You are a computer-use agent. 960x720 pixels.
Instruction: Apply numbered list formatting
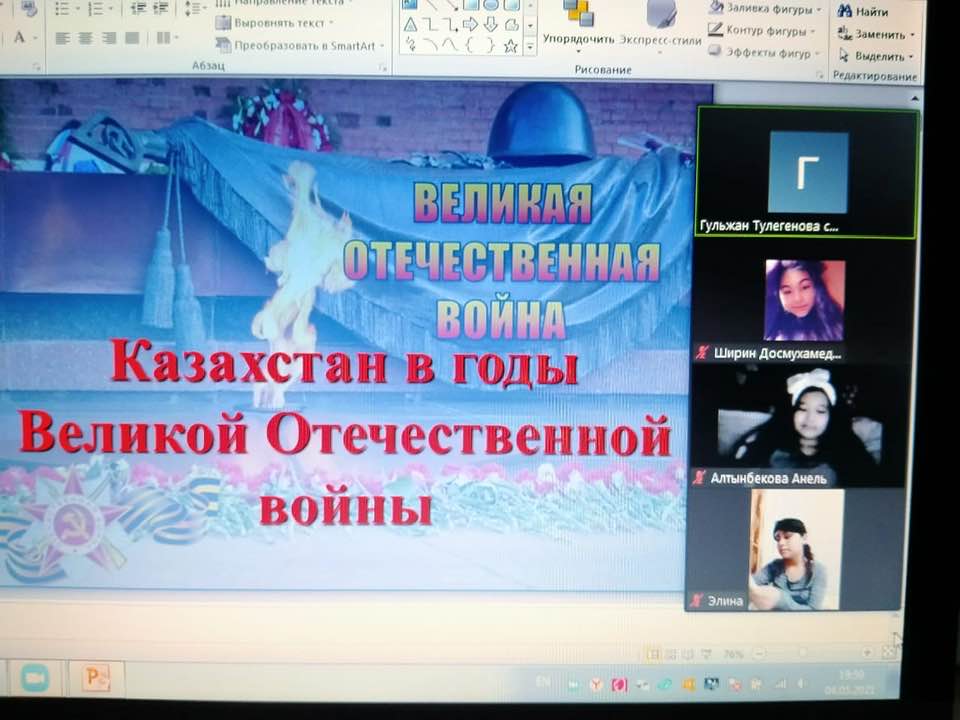95,9
